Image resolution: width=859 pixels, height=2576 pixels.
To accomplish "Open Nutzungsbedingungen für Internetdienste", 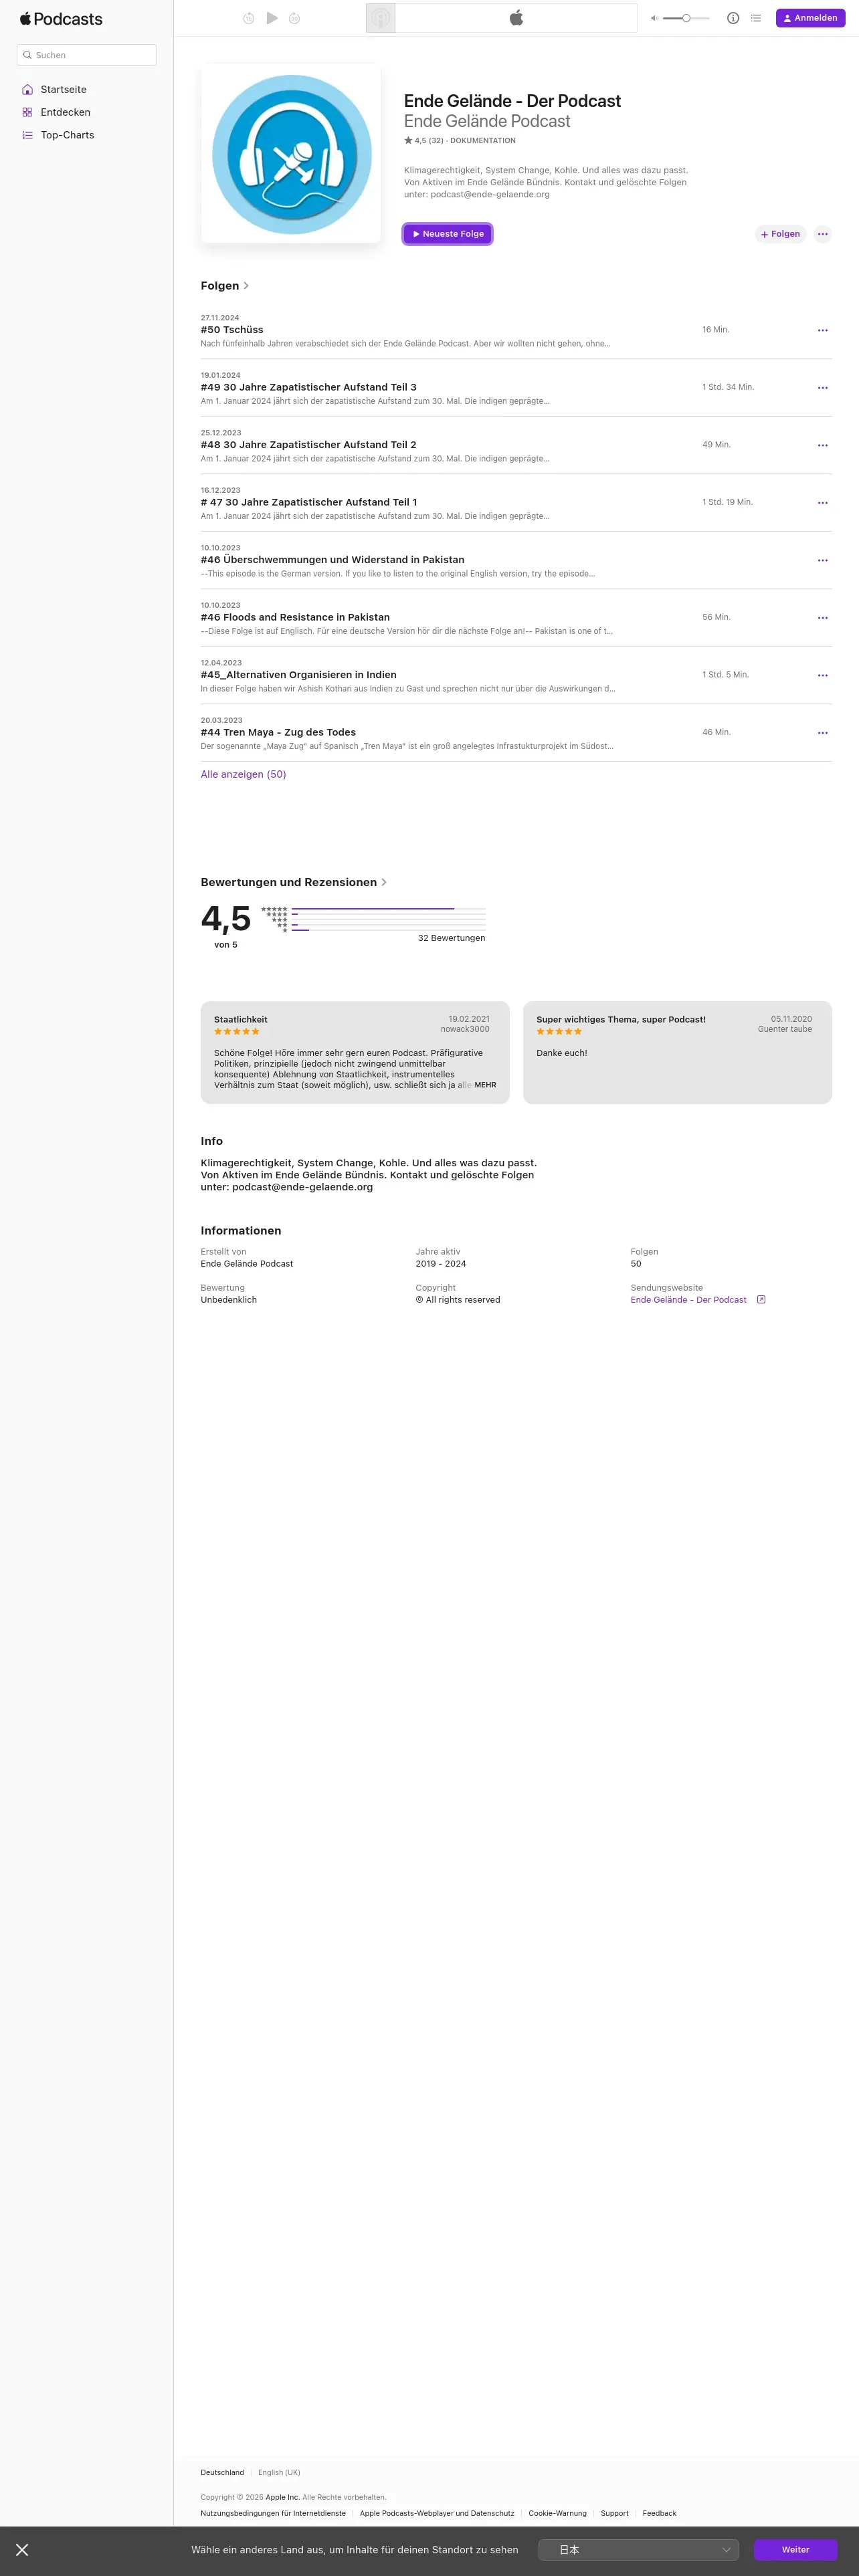I will 273,2513.
